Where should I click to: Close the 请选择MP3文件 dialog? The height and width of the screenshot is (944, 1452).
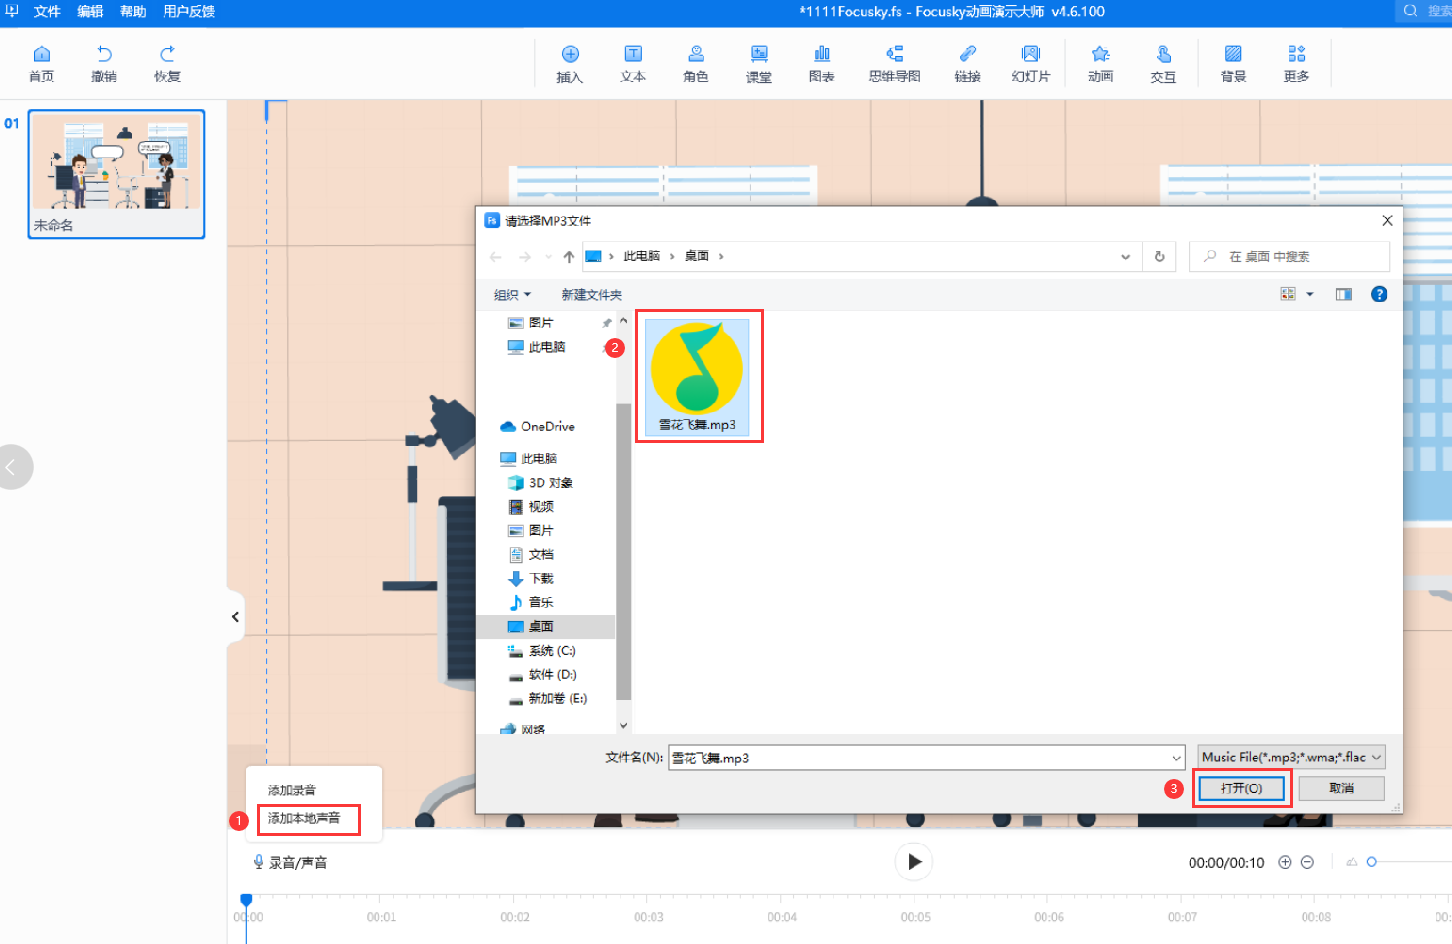[x=1387, y=221]
